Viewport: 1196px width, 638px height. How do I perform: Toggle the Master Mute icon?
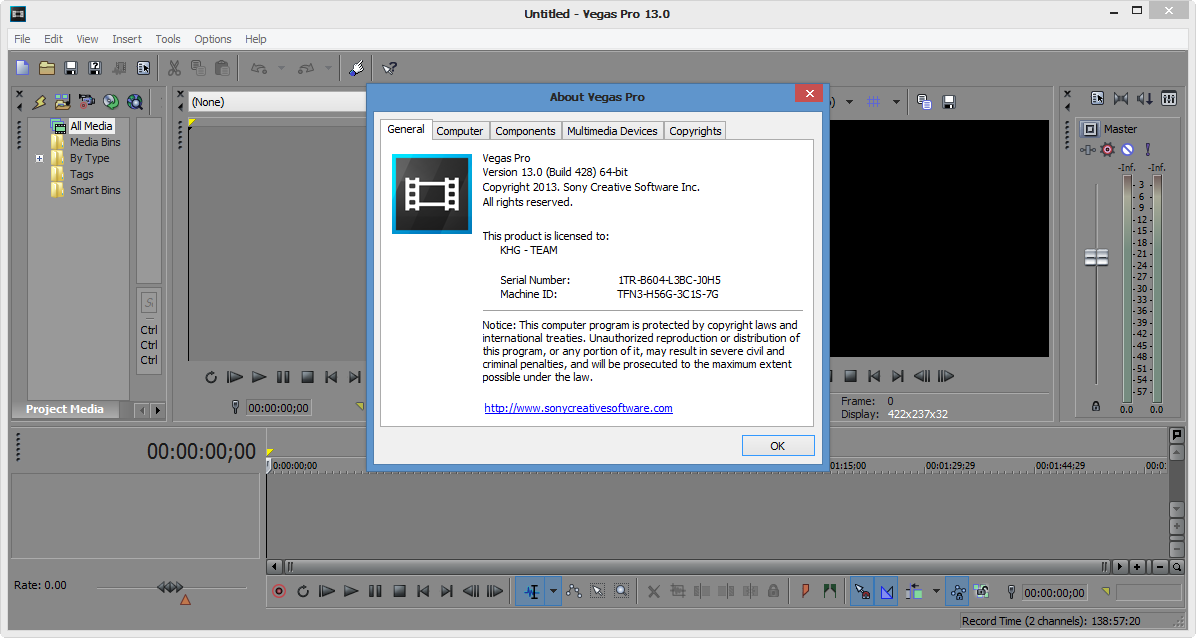pyautogui.click(x=1128, y=150)
